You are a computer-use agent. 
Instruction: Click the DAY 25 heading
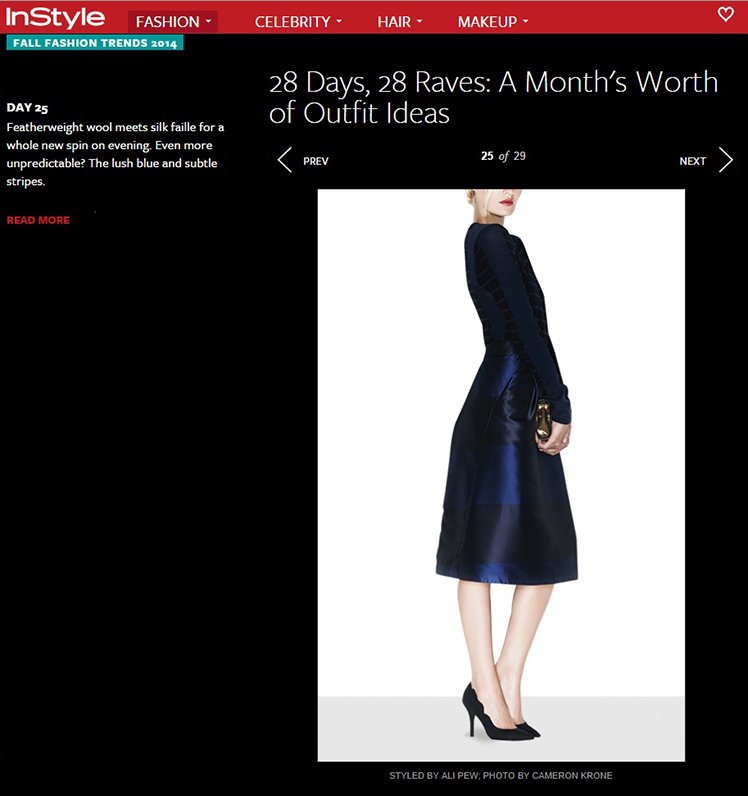27,108
